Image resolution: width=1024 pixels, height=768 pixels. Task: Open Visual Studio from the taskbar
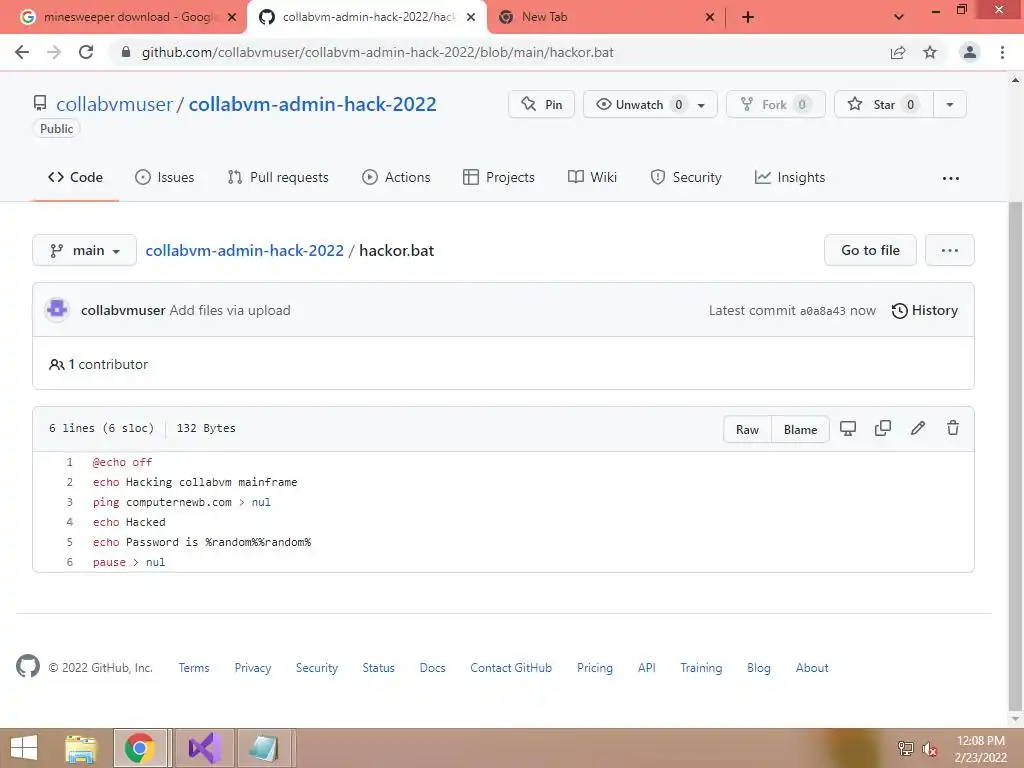coord(204,748)
